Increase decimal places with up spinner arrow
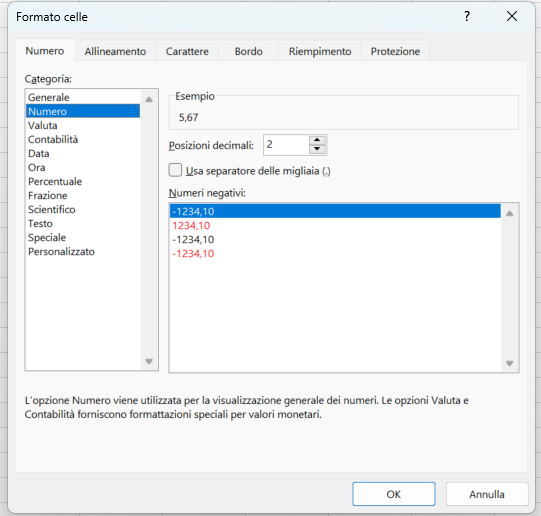 pyautogui.click(x=317, y=140)
